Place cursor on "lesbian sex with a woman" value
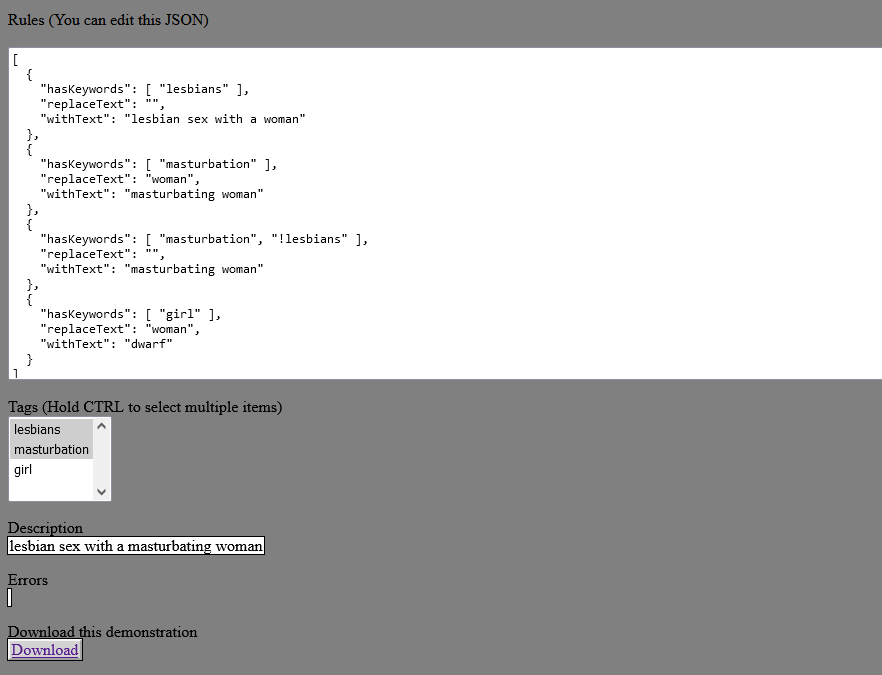The image size is (882, 675). click(215, 119)
